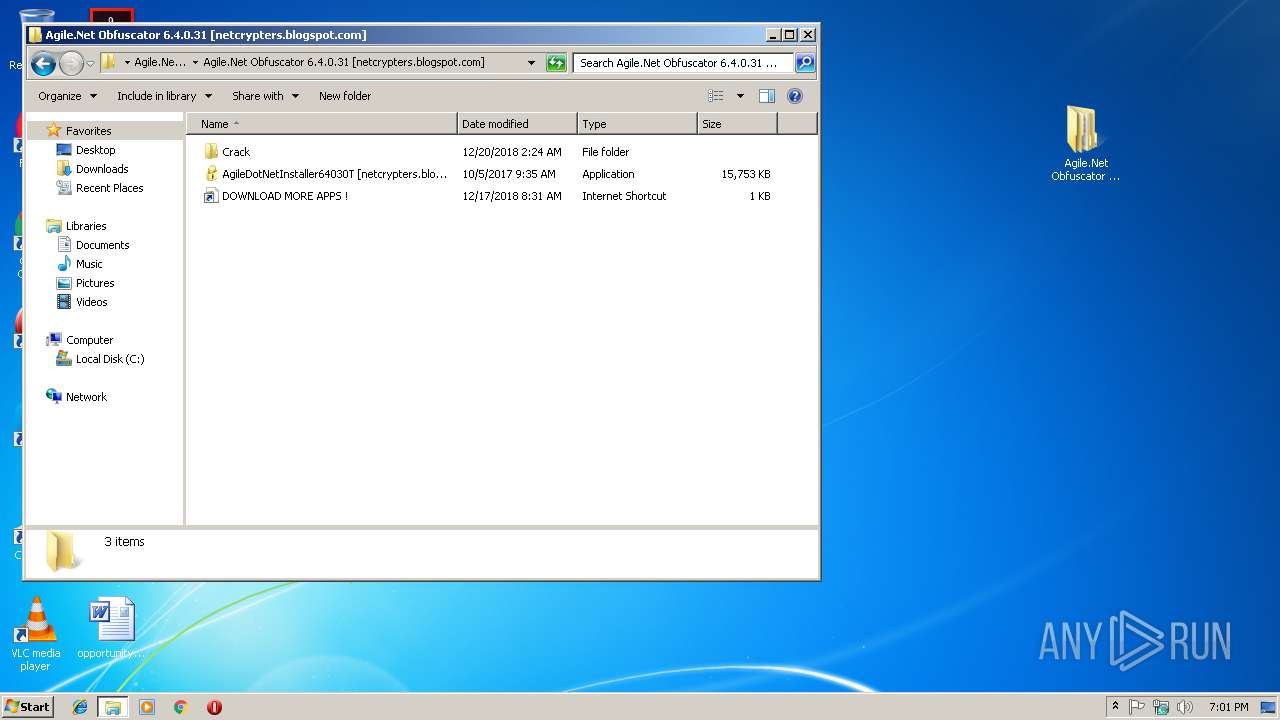Minimize the Explorer window
Screen dimensions: 1280x720
tap(772, 35)
